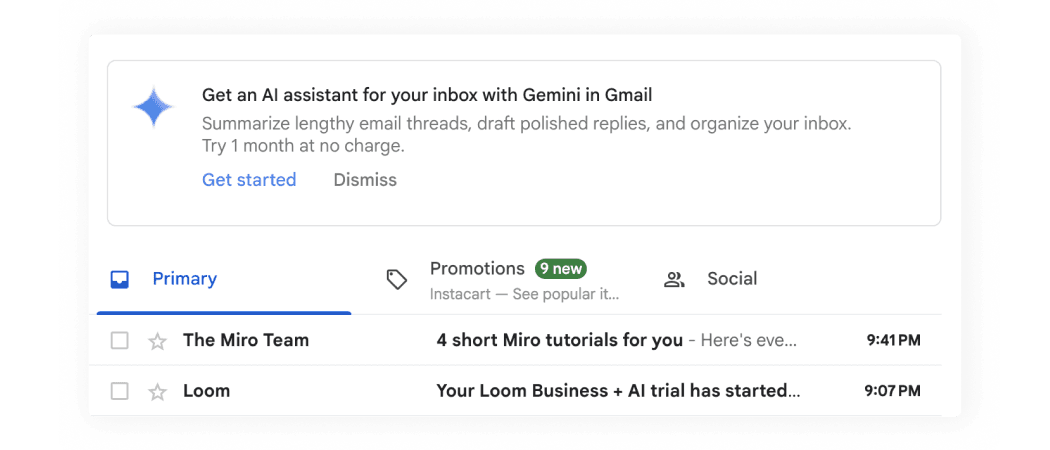
Task: Click the 9:41 PM timestamp
Action: tap(893, 340)
